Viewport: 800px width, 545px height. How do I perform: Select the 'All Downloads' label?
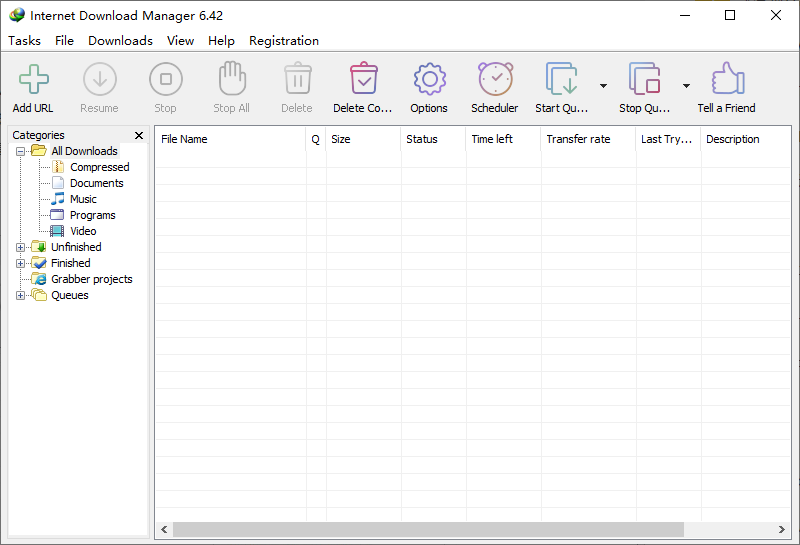[x=84, y=151]
